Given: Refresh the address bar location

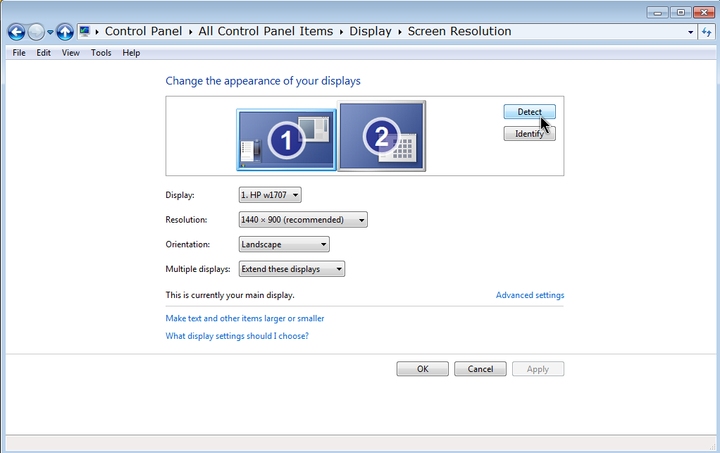Looking at the screenshot, I should coord(706,32).
